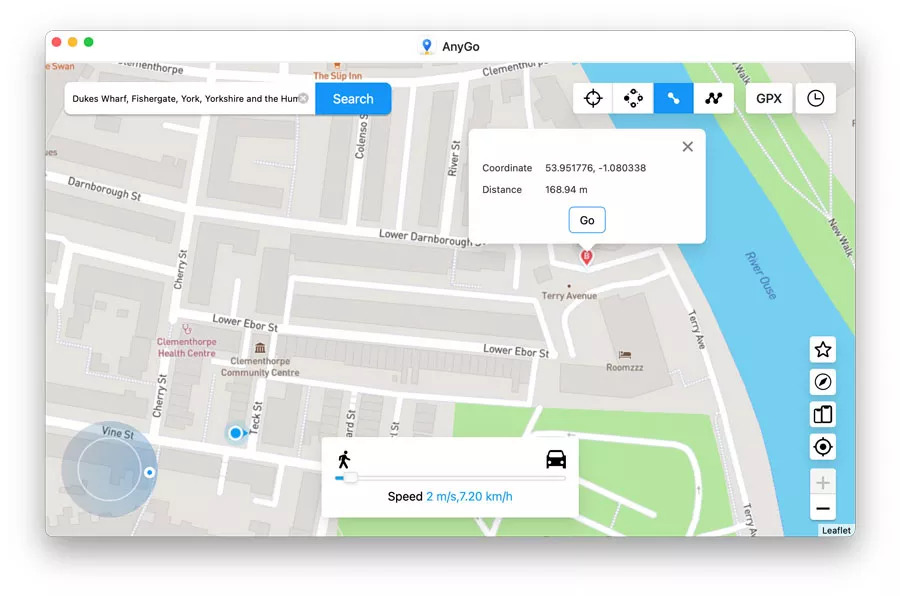Viewport: 900px width, 596px height.
Task: Click the AnyGo title bar icon
Action: point(426,47)
